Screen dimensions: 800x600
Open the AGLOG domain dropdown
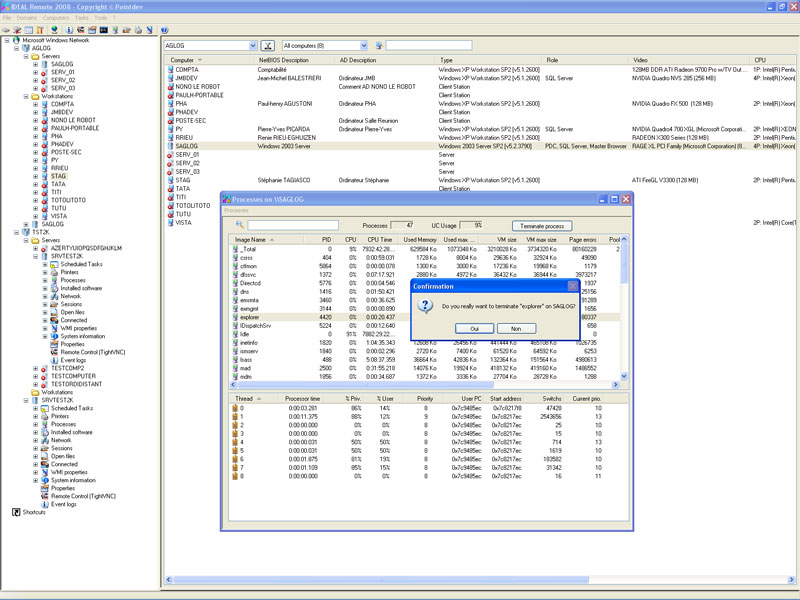253,45
